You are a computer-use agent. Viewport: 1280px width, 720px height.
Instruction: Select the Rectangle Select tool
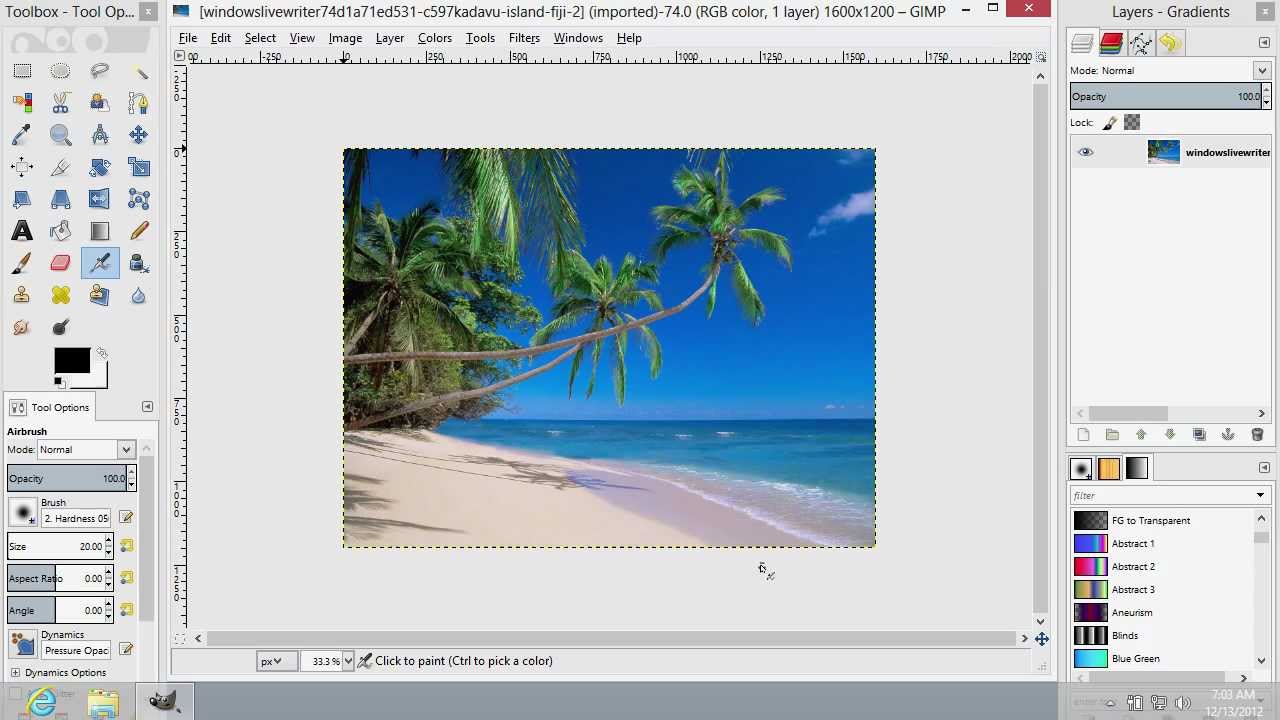pos(22,71)
